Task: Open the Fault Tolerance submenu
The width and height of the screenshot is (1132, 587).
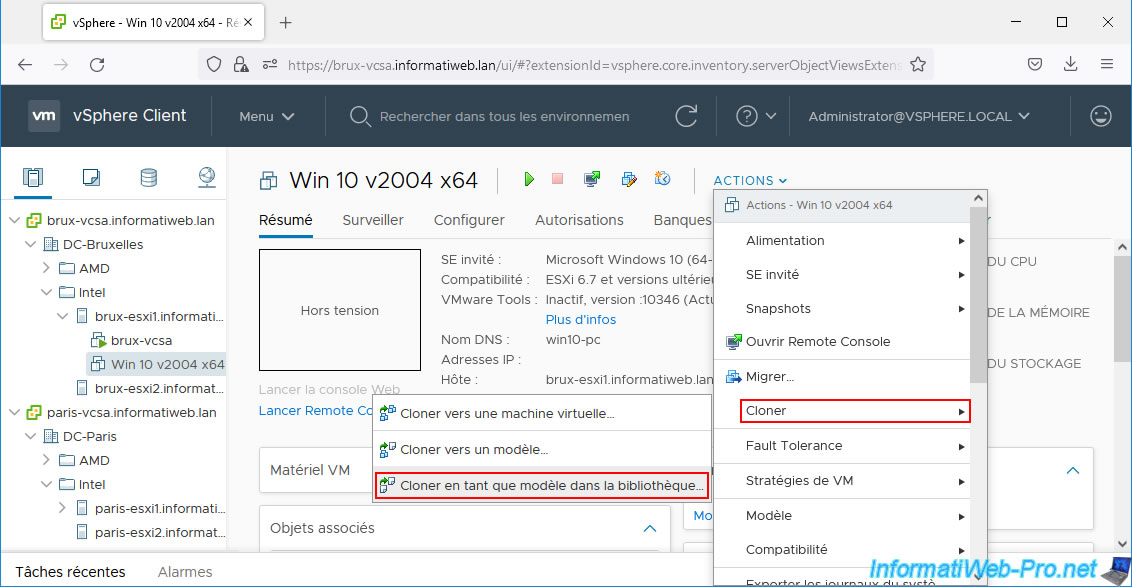Action: (x=843, y=445)
